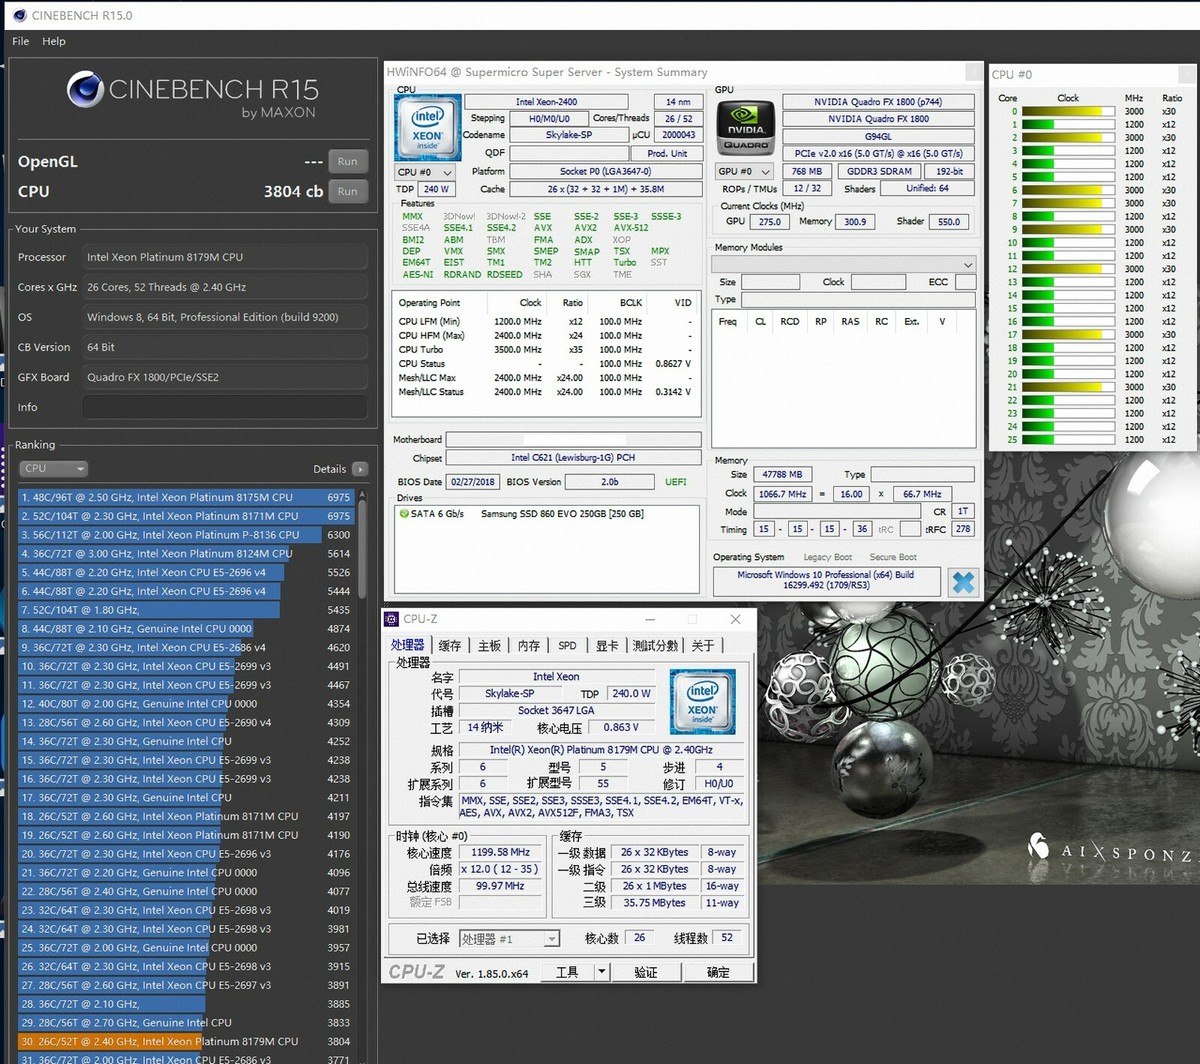
Task: Click the green SATA drive status icon
Action: (404, 514)
